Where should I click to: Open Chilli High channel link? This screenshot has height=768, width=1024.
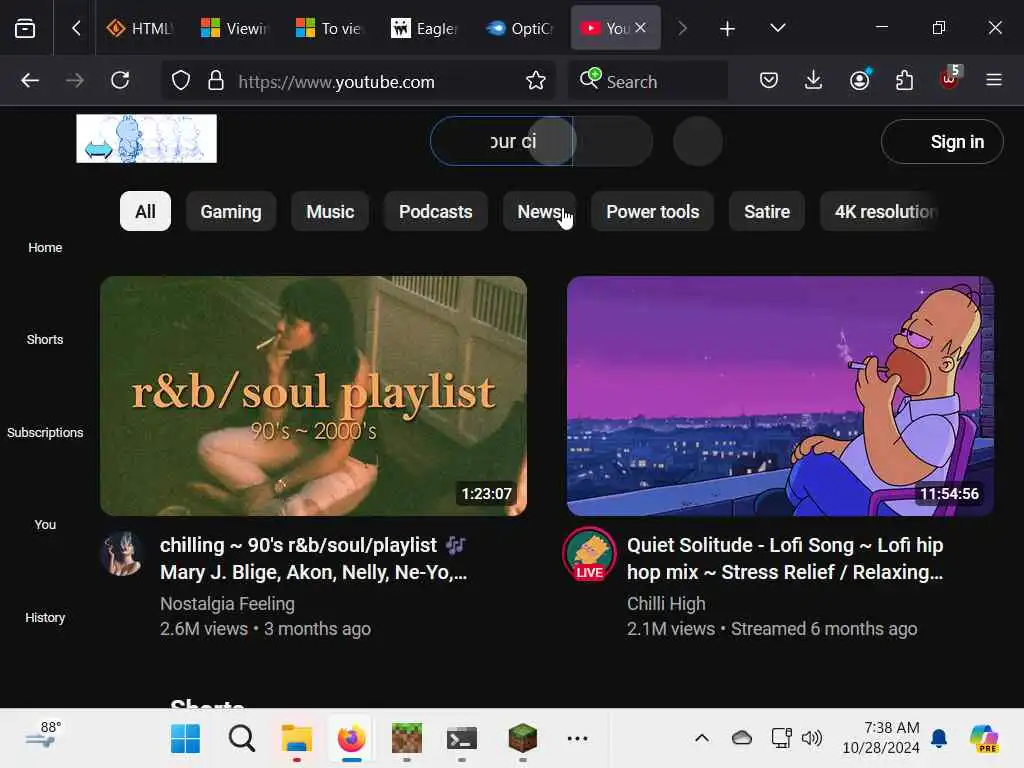[x=666, y=603]
